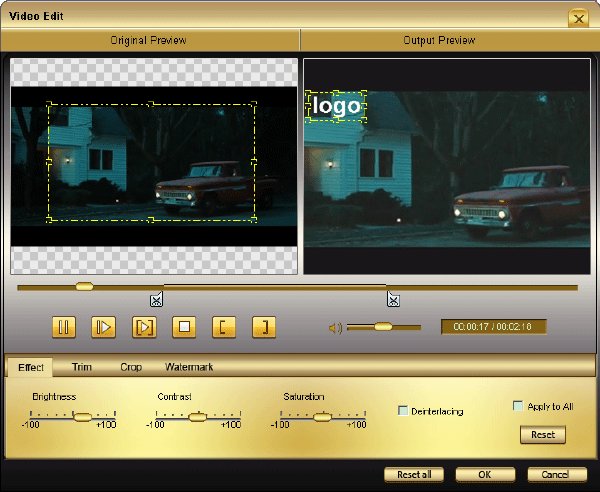The height and width of the screenshot is (492, 600).
Task: Click the Saturation label
Action: point(304,397)
